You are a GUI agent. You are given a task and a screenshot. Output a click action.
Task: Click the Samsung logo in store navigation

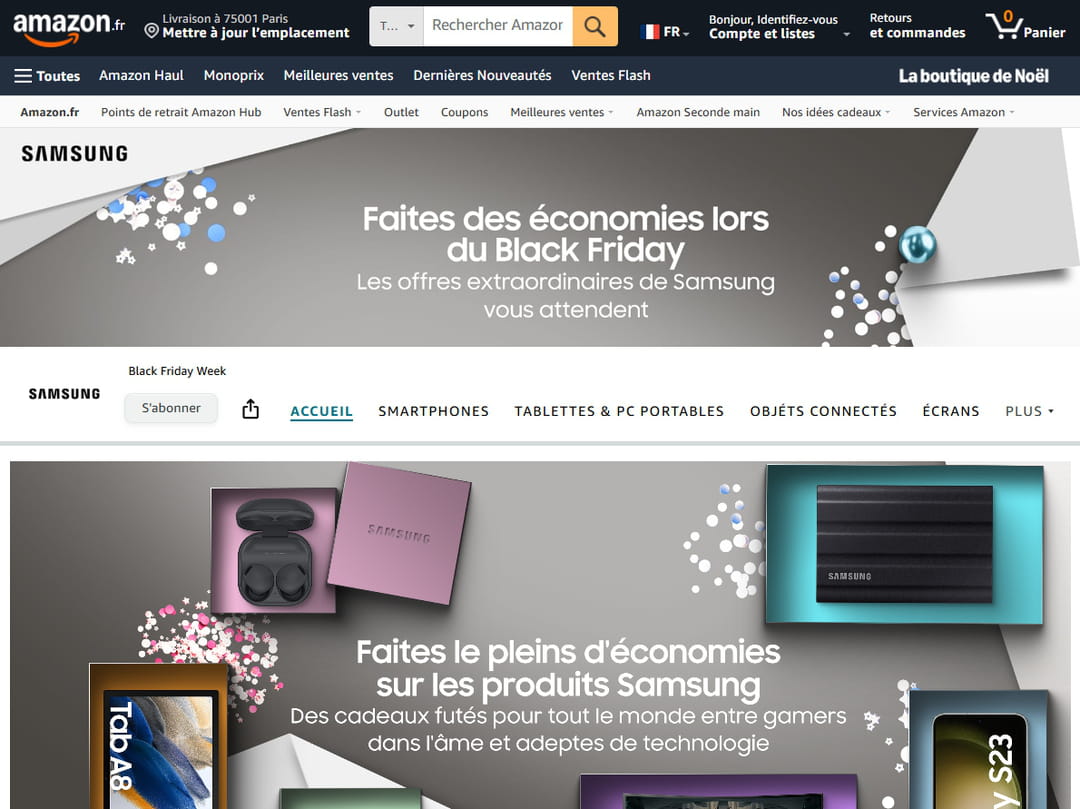(x=64, y=394)
